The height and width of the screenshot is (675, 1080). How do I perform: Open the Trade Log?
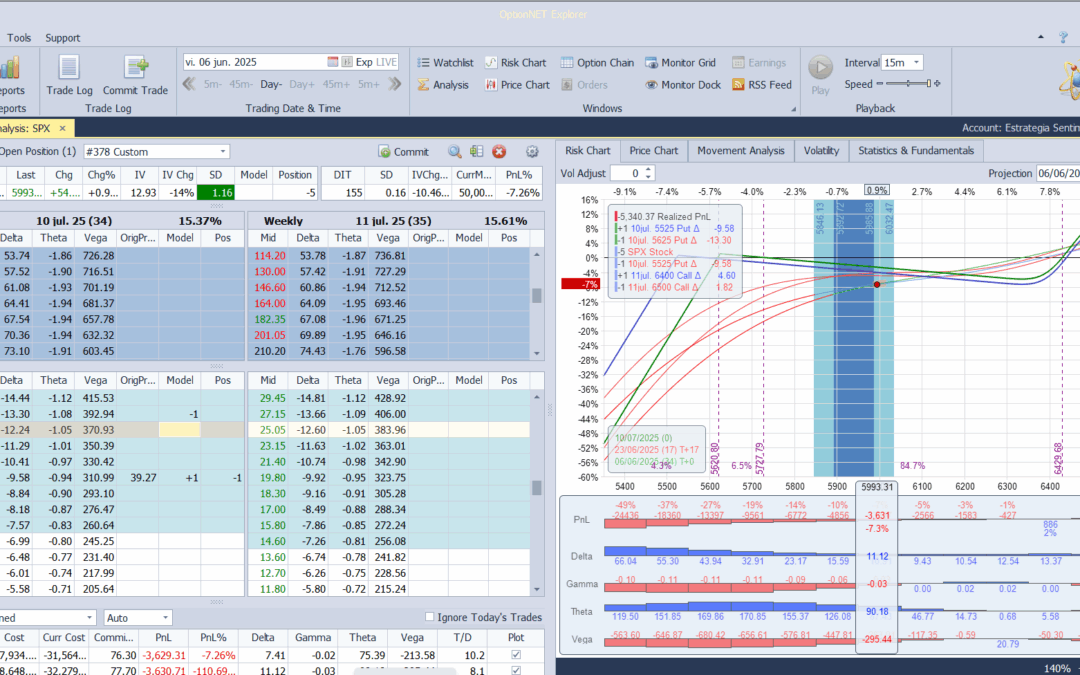pyautogui.click(x=69, y=76)
